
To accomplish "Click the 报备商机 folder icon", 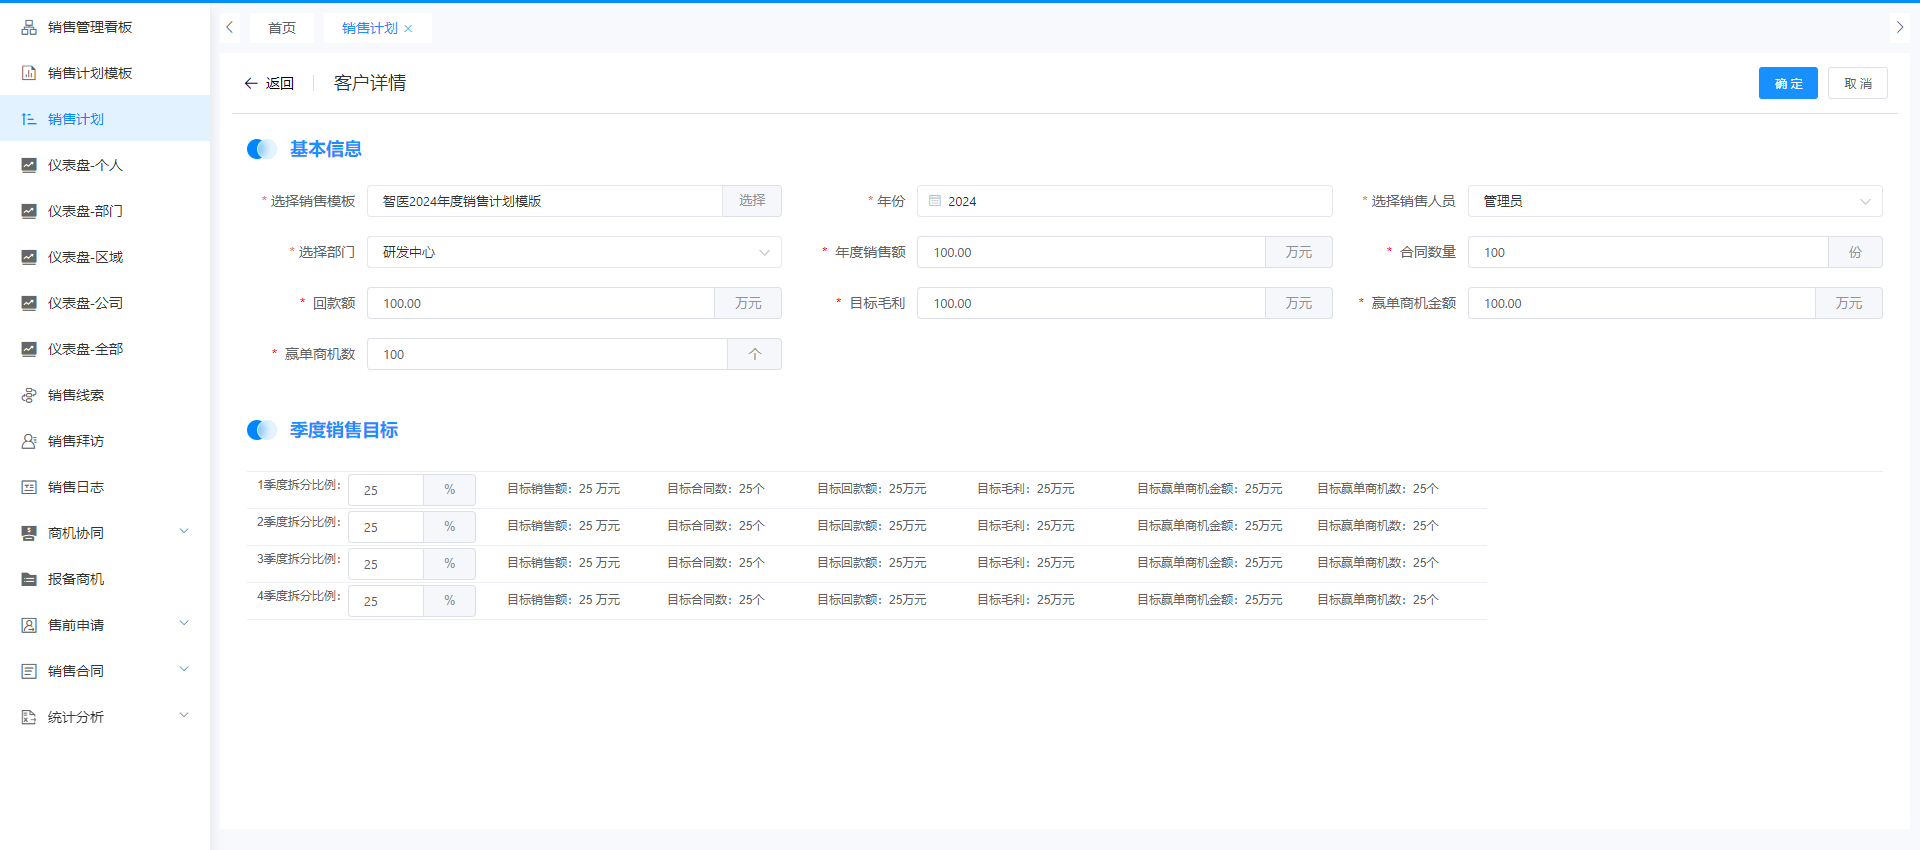I will pos(29,579).
